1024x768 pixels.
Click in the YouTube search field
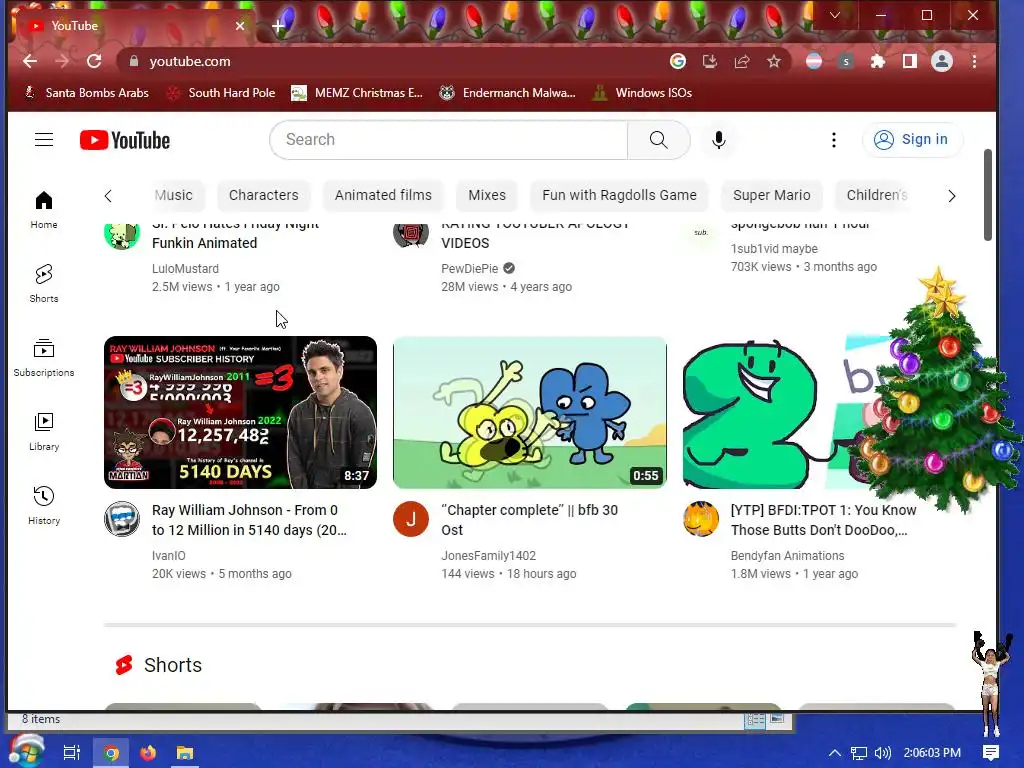pos(449,140)
